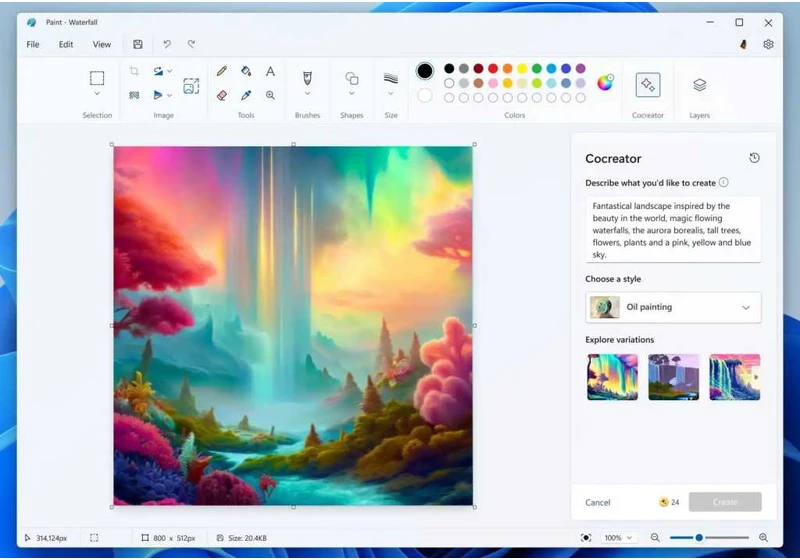Click the Cancel button

597,502
